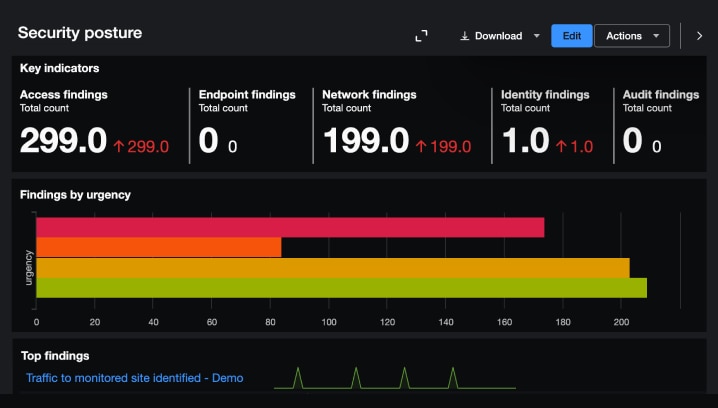
Task: Click the red trend arrow beside Identity findings
Action: [562, 146]
